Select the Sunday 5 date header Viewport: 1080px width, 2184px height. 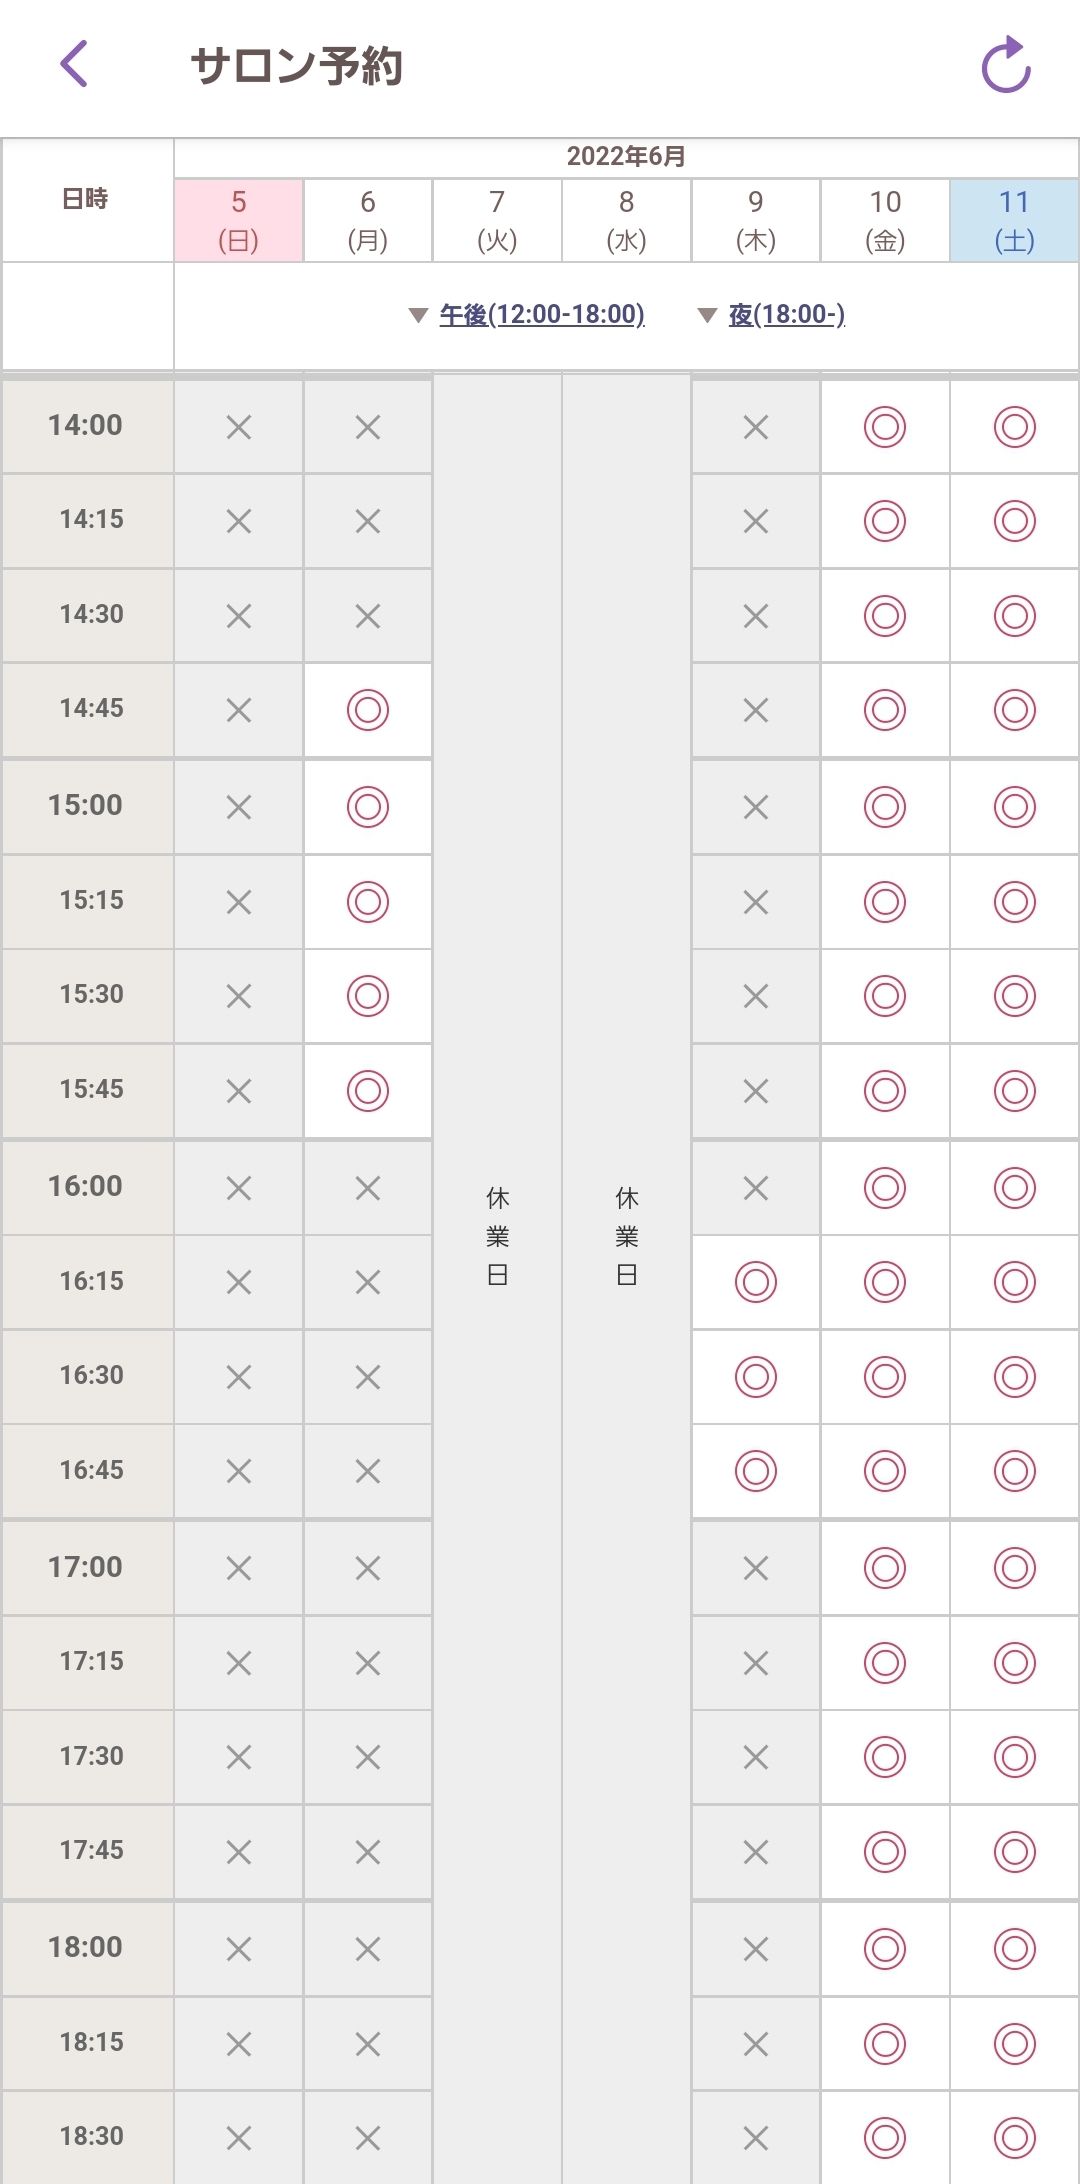tap(239, 220)
